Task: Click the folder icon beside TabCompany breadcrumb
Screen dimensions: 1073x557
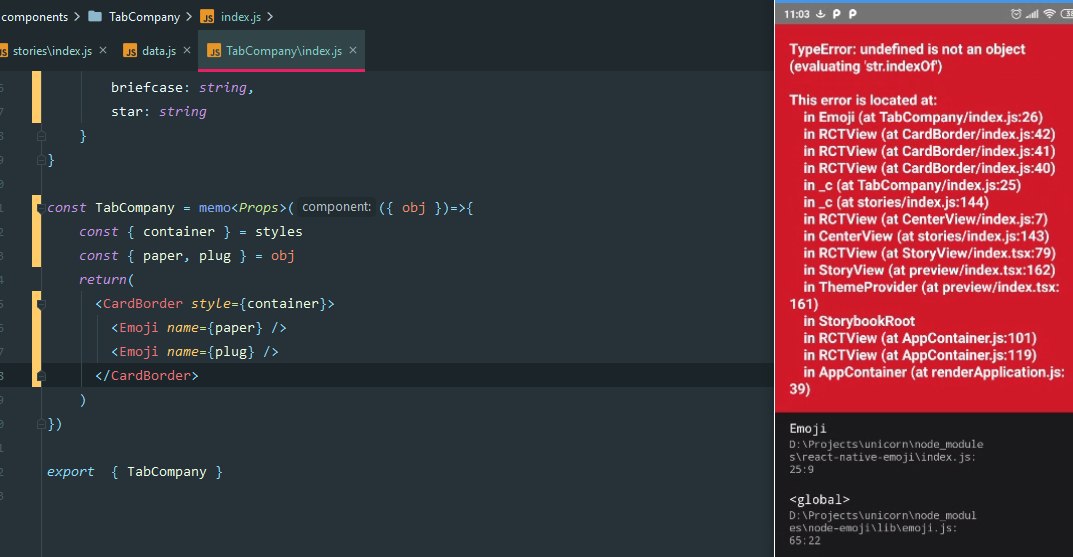Action: 95,16
